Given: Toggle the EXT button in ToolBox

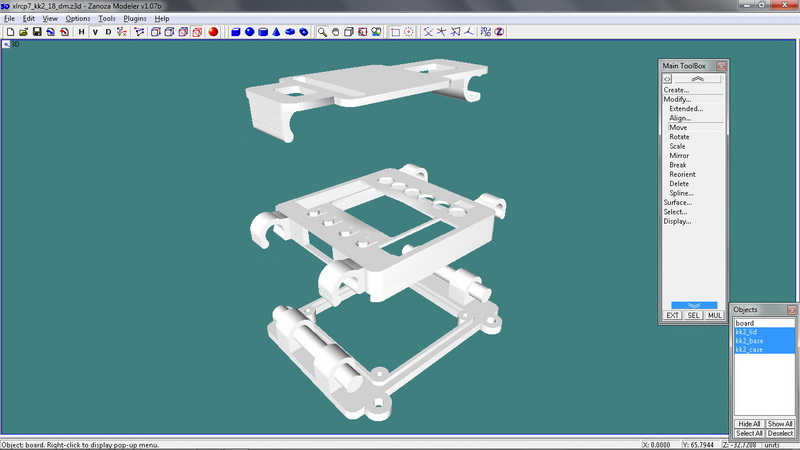Looking at the screenshot, I should click(672, 315).
